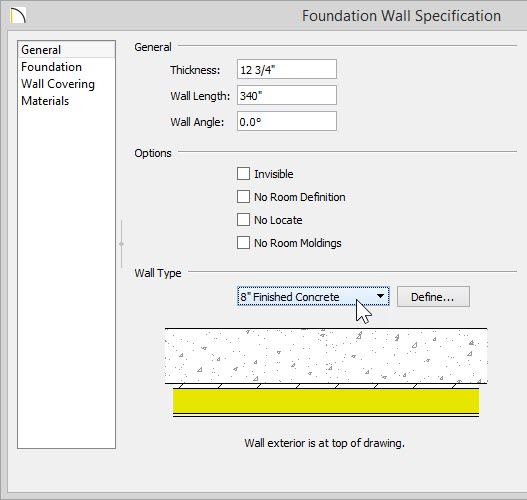The image size is (527, 500).
Task: Open the Foundation panel
Action: pyautogui.click(x=67, y=67)
